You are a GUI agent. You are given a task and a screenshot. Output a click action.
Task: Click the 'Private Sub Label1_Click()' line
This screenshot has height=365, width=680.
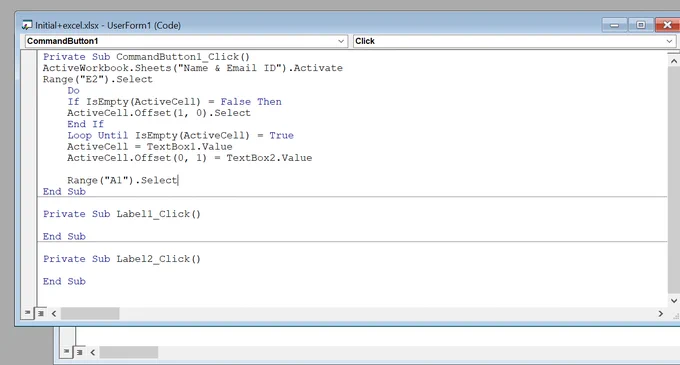click(122, 214)
